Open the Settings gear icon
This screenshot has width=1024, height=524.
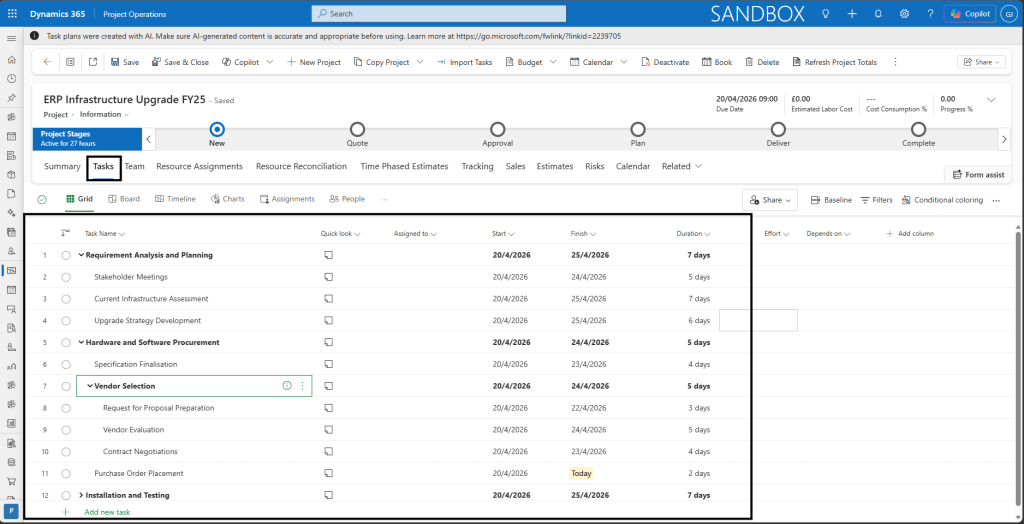(x=904, y=14)
